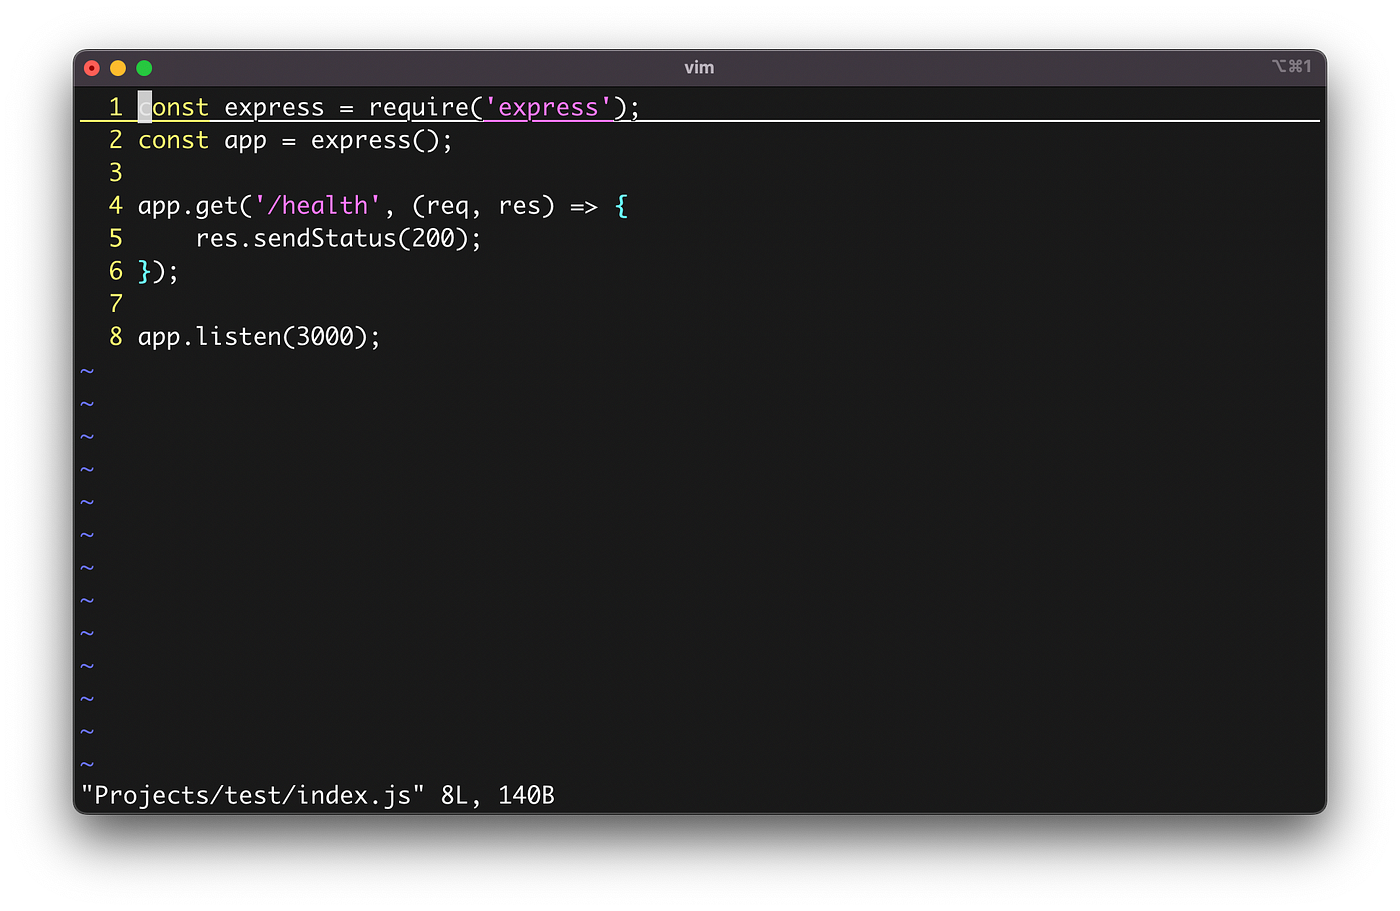Screen dimensions: 1400x911
Task: Click line number 1 in the gutter
Action: click(115, 107)
